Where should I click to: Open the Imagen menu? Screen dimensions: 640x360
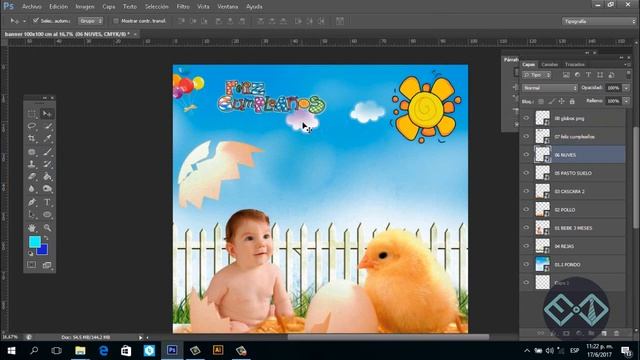point(85,7)
